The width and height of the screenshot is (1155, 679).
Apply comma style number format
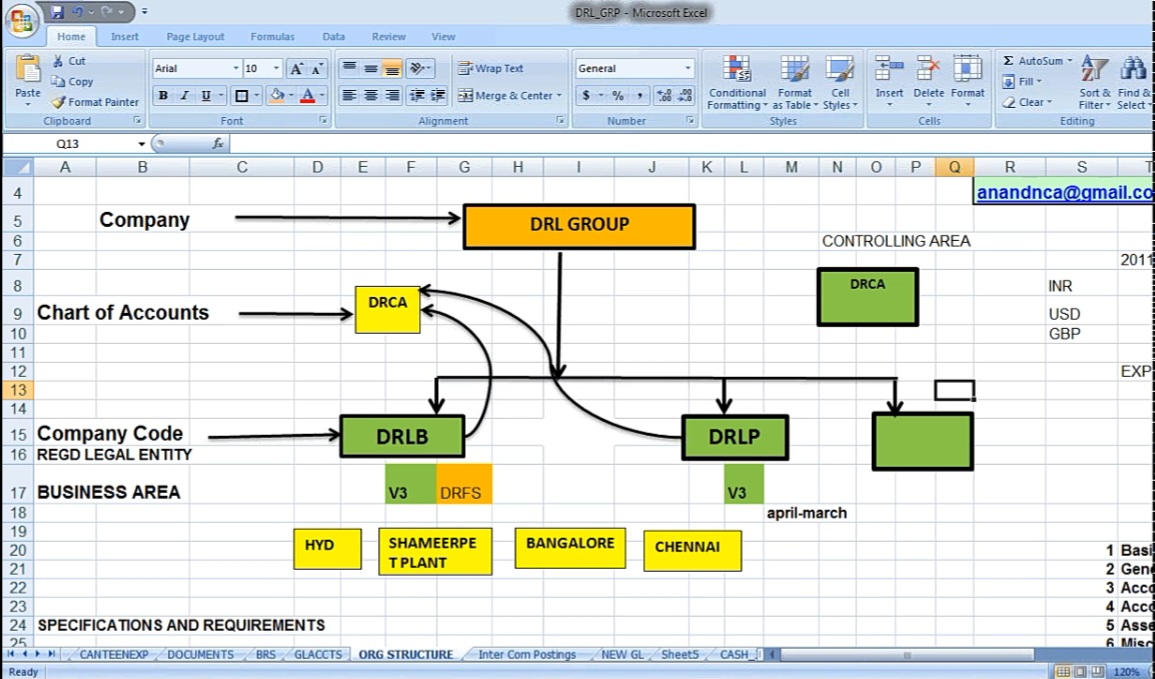[639, 96]
